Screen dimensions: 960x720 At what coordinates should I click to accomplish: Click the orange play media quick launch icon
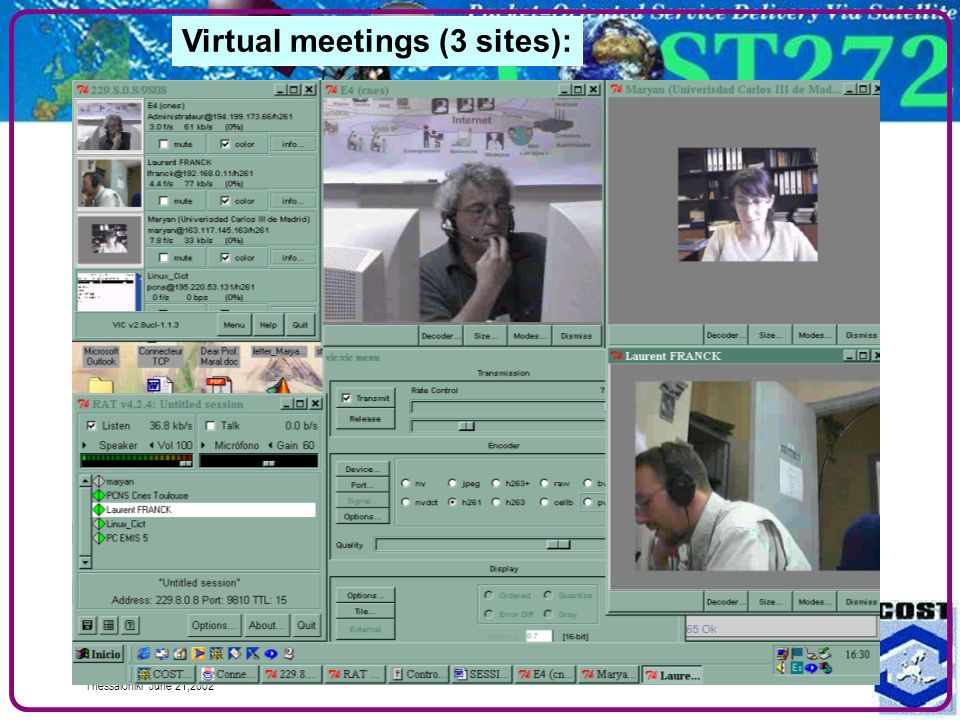coord(198,654)
